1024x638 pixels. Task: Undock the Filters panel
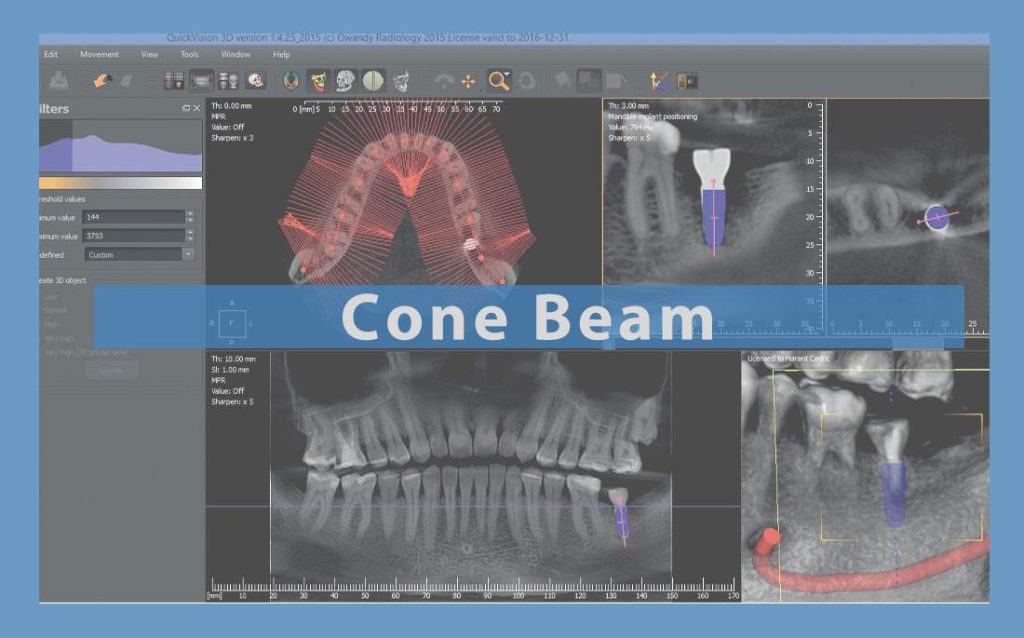point(186,108)
